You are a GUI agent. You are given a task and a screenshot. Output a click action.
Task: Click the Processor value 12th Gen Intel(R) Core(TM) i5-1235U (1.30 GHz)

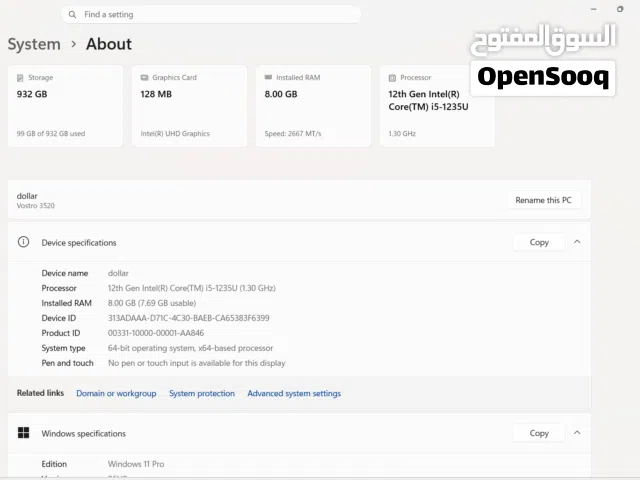pos(191,288)
